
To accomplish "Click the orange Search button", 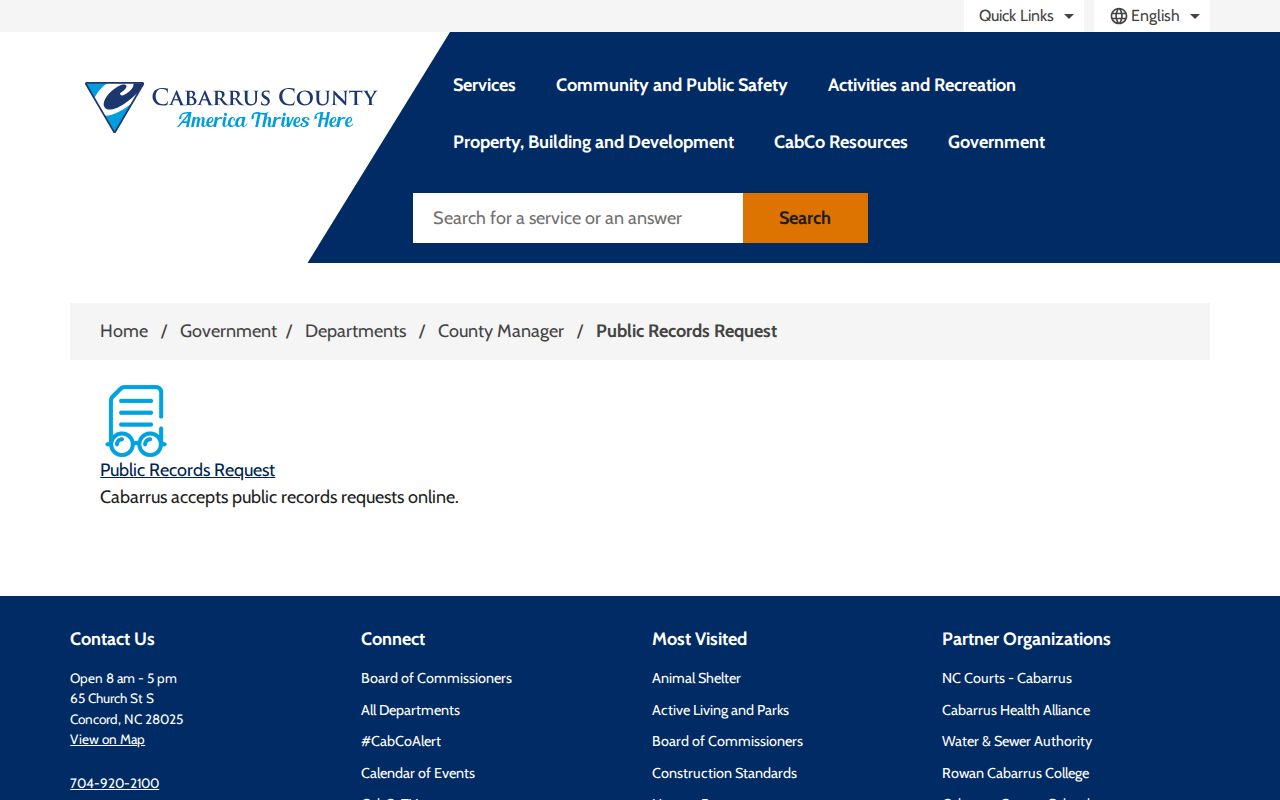I will [805, 218].
